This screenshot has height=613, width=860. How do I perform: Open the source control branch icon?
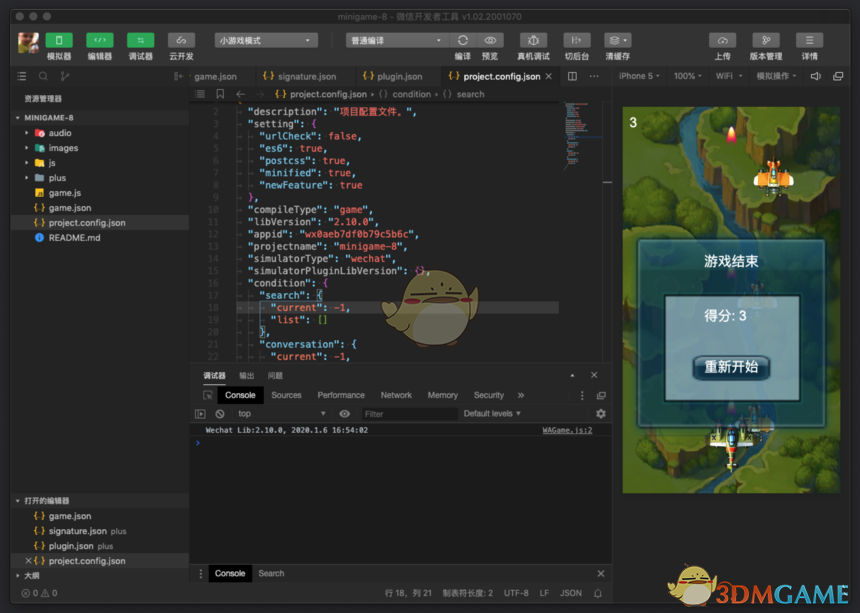click(65, 76)
